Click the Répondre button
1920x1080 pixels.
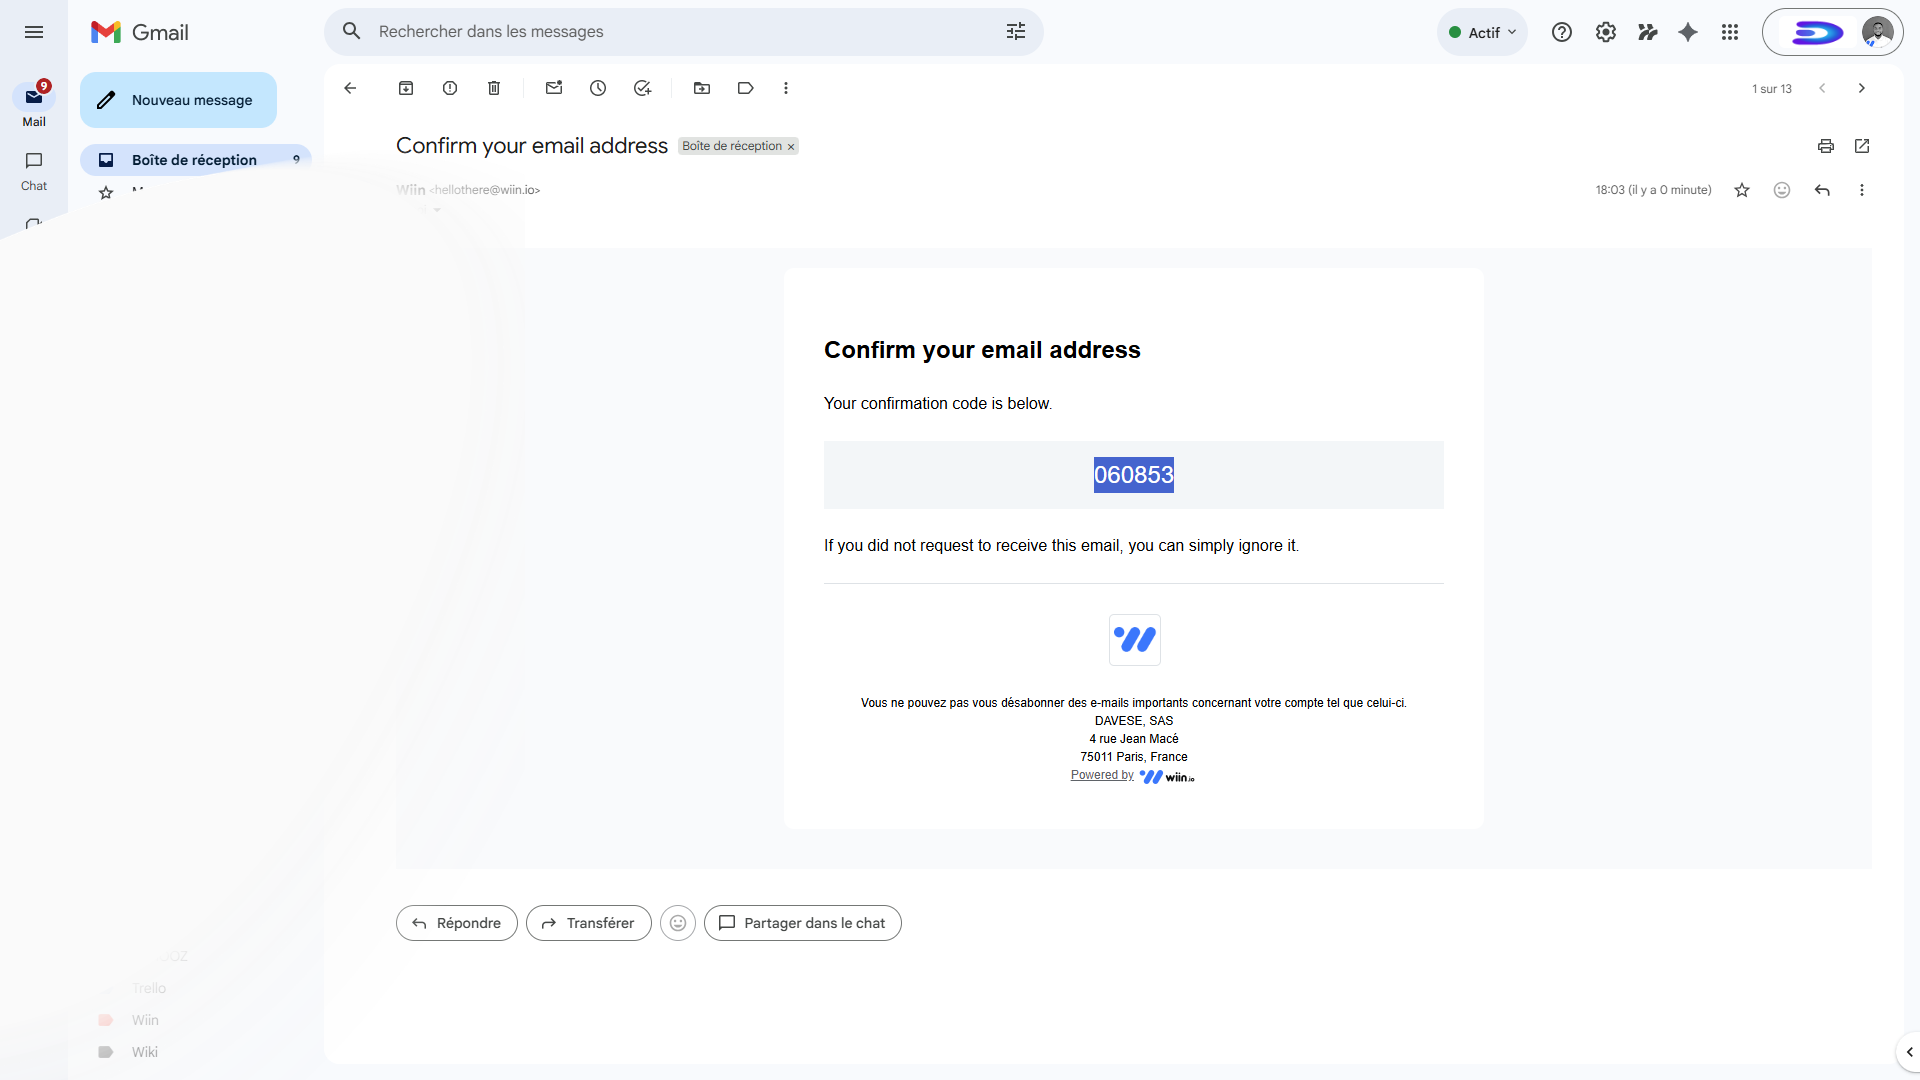[x=457, y=923]
